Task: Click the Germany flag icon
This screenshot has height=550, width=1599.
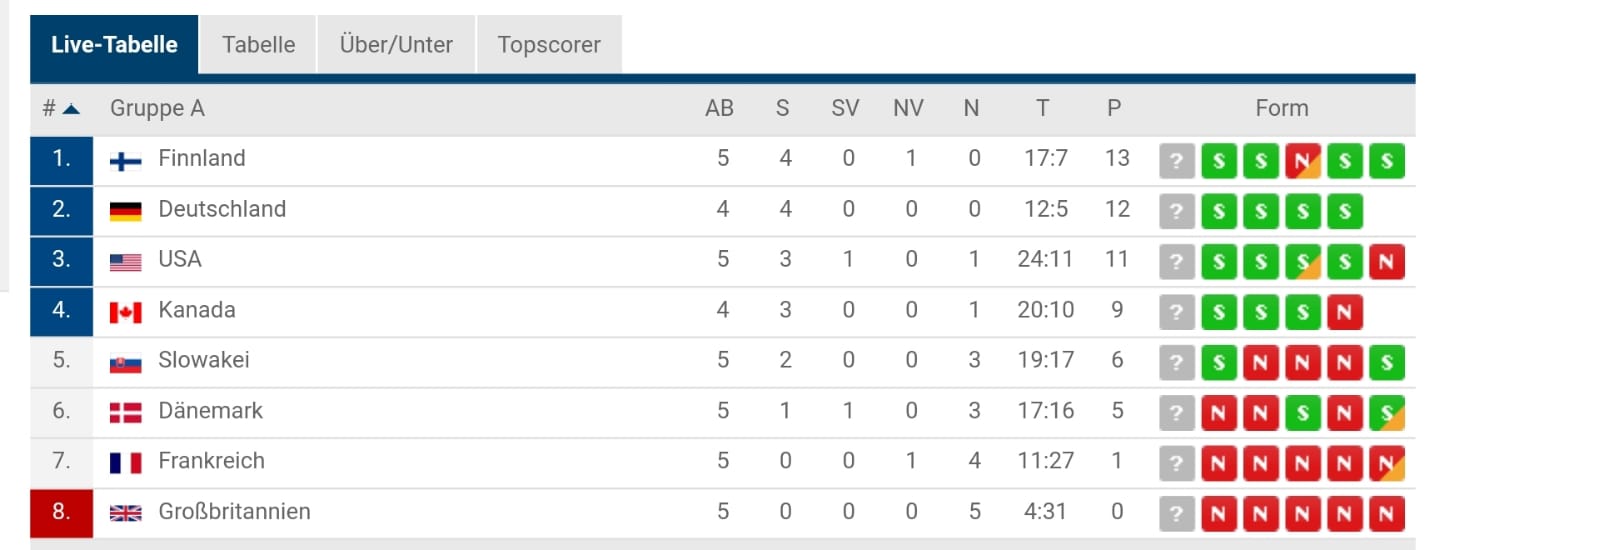Action: 125,211
